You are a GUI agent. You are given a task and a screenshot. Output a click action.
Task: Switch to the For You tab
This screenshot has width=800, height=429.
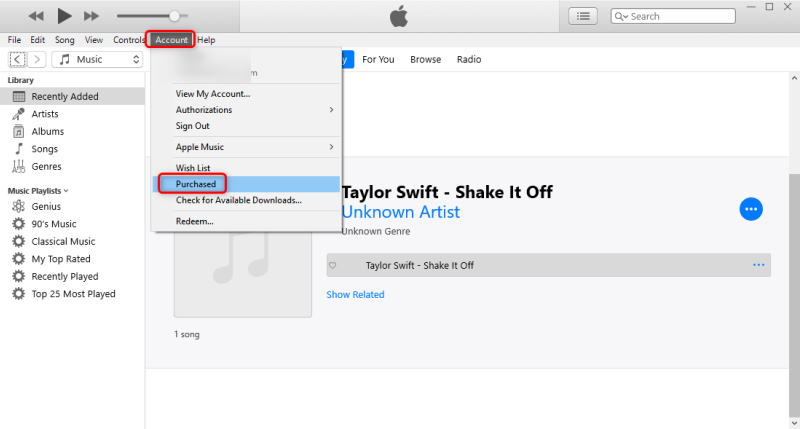378,60
